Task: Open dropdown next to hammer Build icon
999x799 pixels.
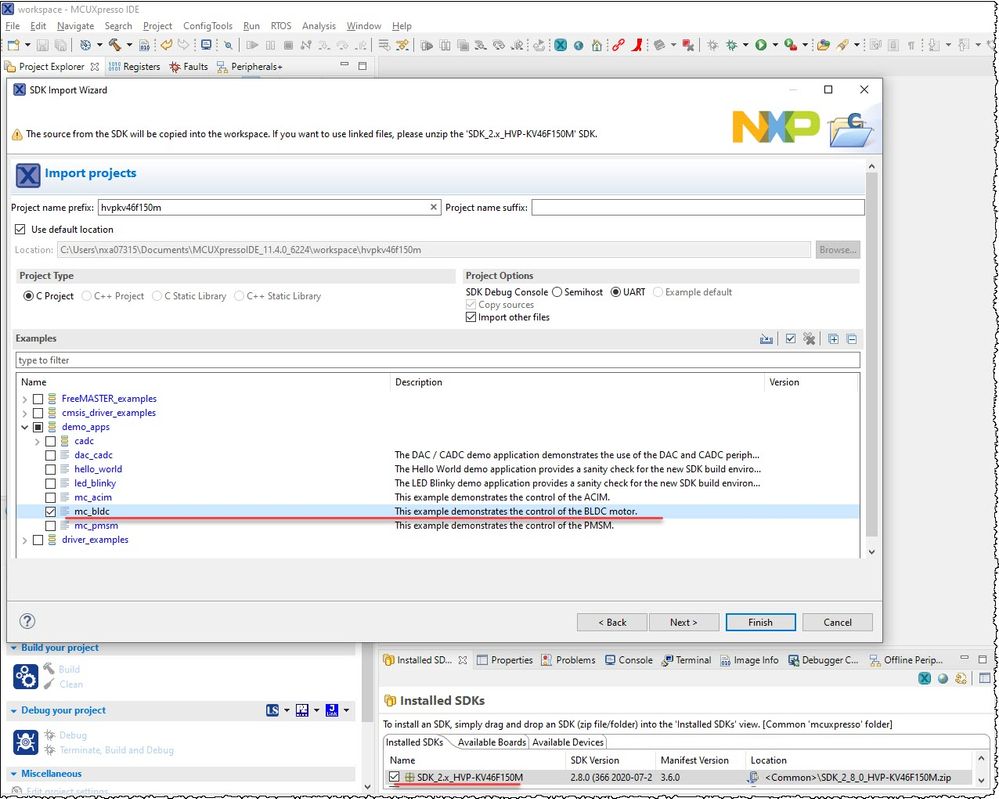Action: tap(129, 45)
